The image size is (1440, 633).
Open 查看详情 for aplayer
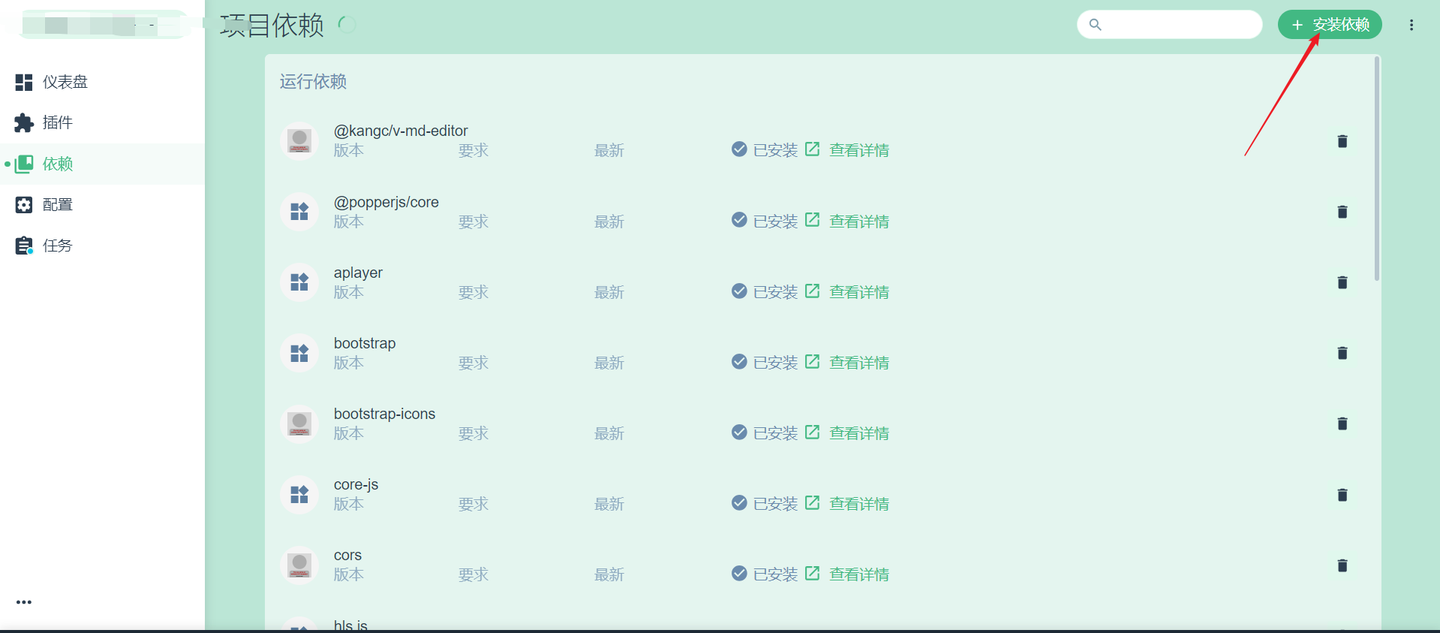tap(858, 291)
